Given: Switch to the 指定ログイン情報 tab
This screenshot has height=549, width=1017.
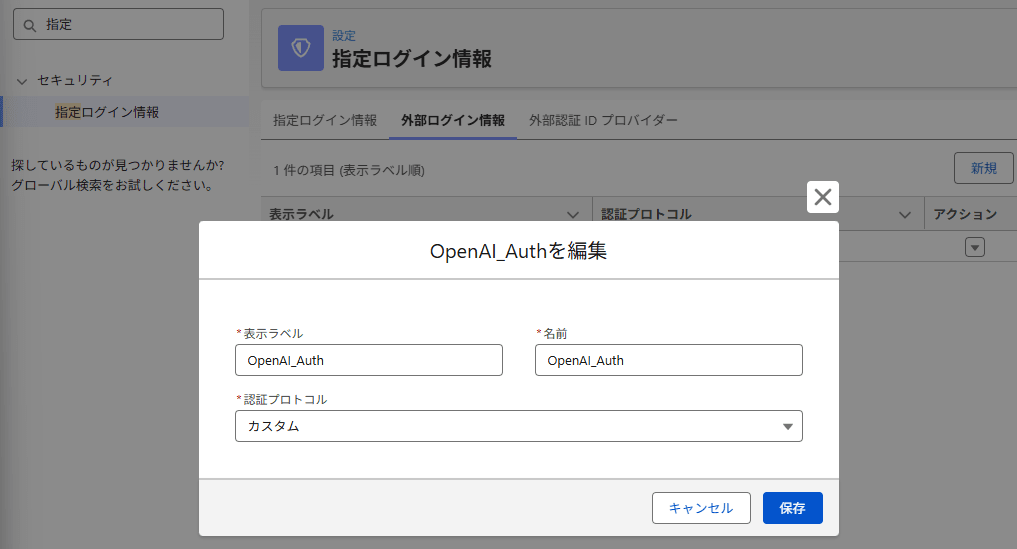Looking at the screenshot, I should [x=325, y=120].
